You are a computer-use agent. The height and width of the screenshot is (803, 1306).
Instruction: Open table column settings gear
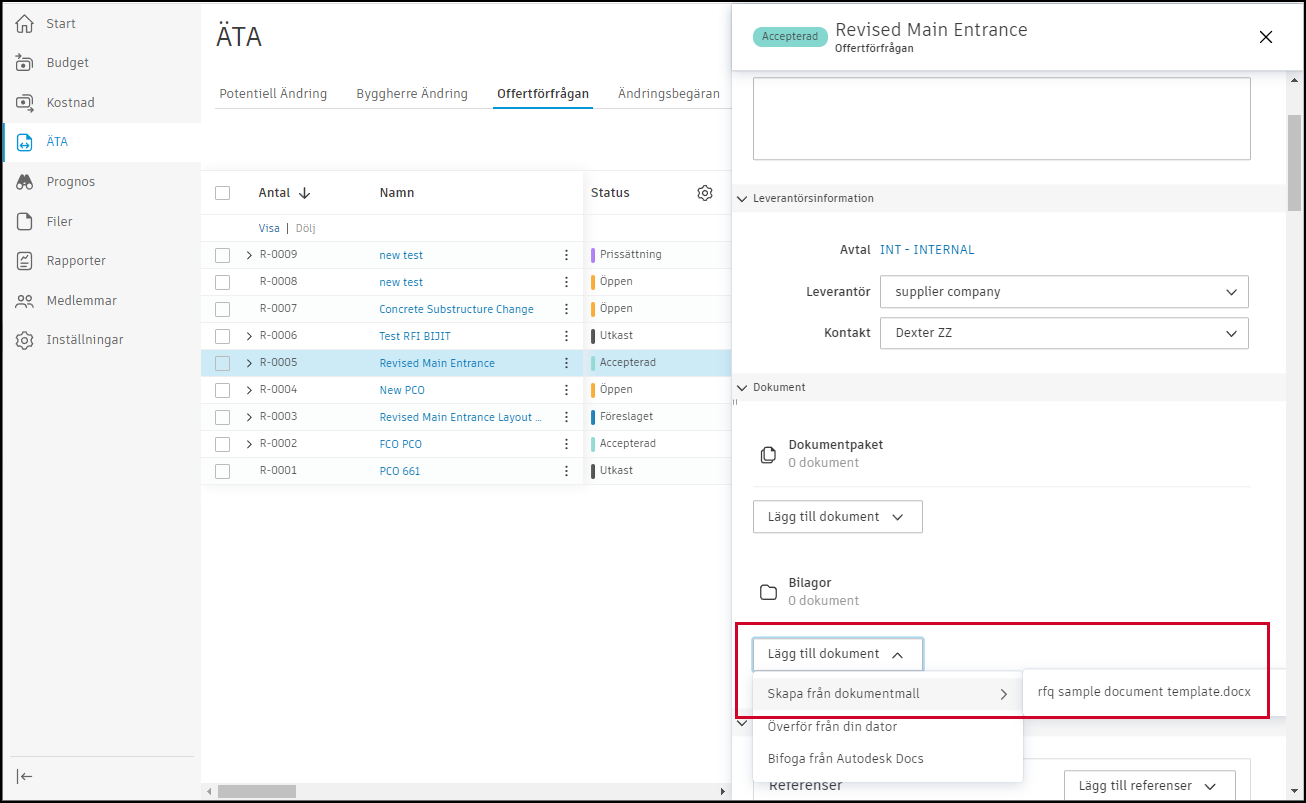705,193
